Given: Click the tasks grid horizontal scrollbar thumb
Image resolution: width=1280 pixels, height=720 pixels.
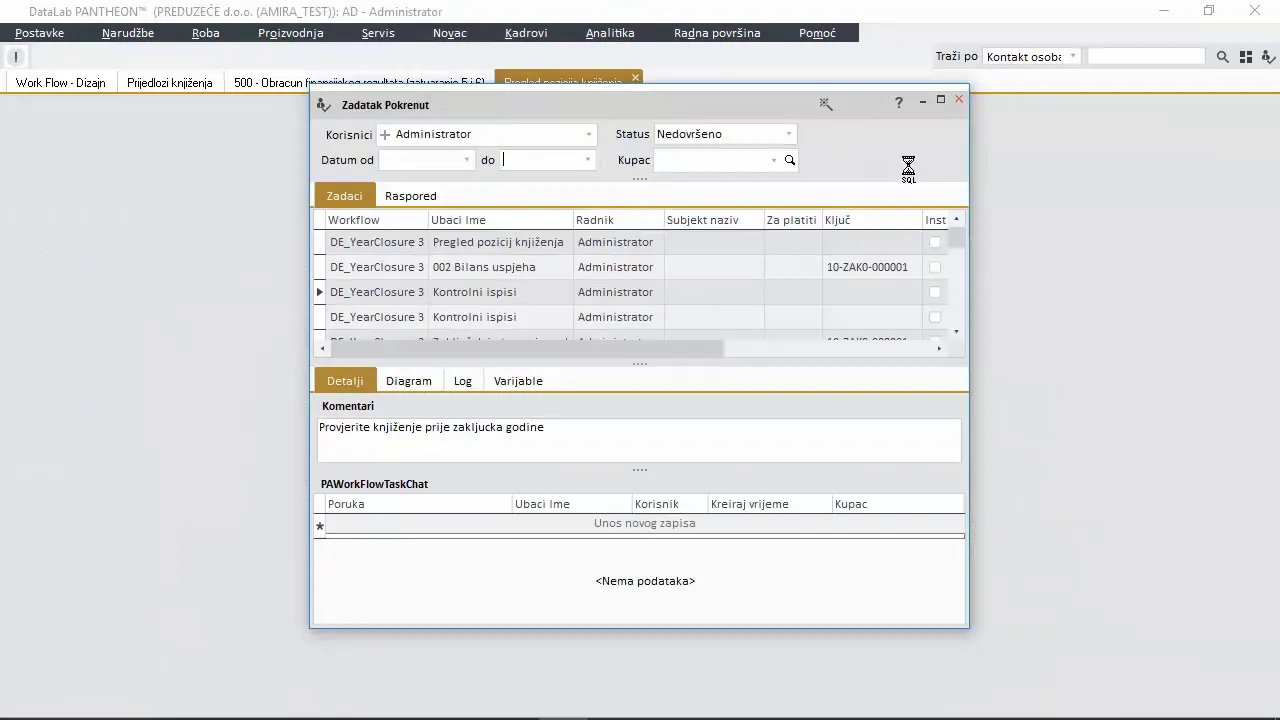Looking at the screenshot, I should click(526, 348).
